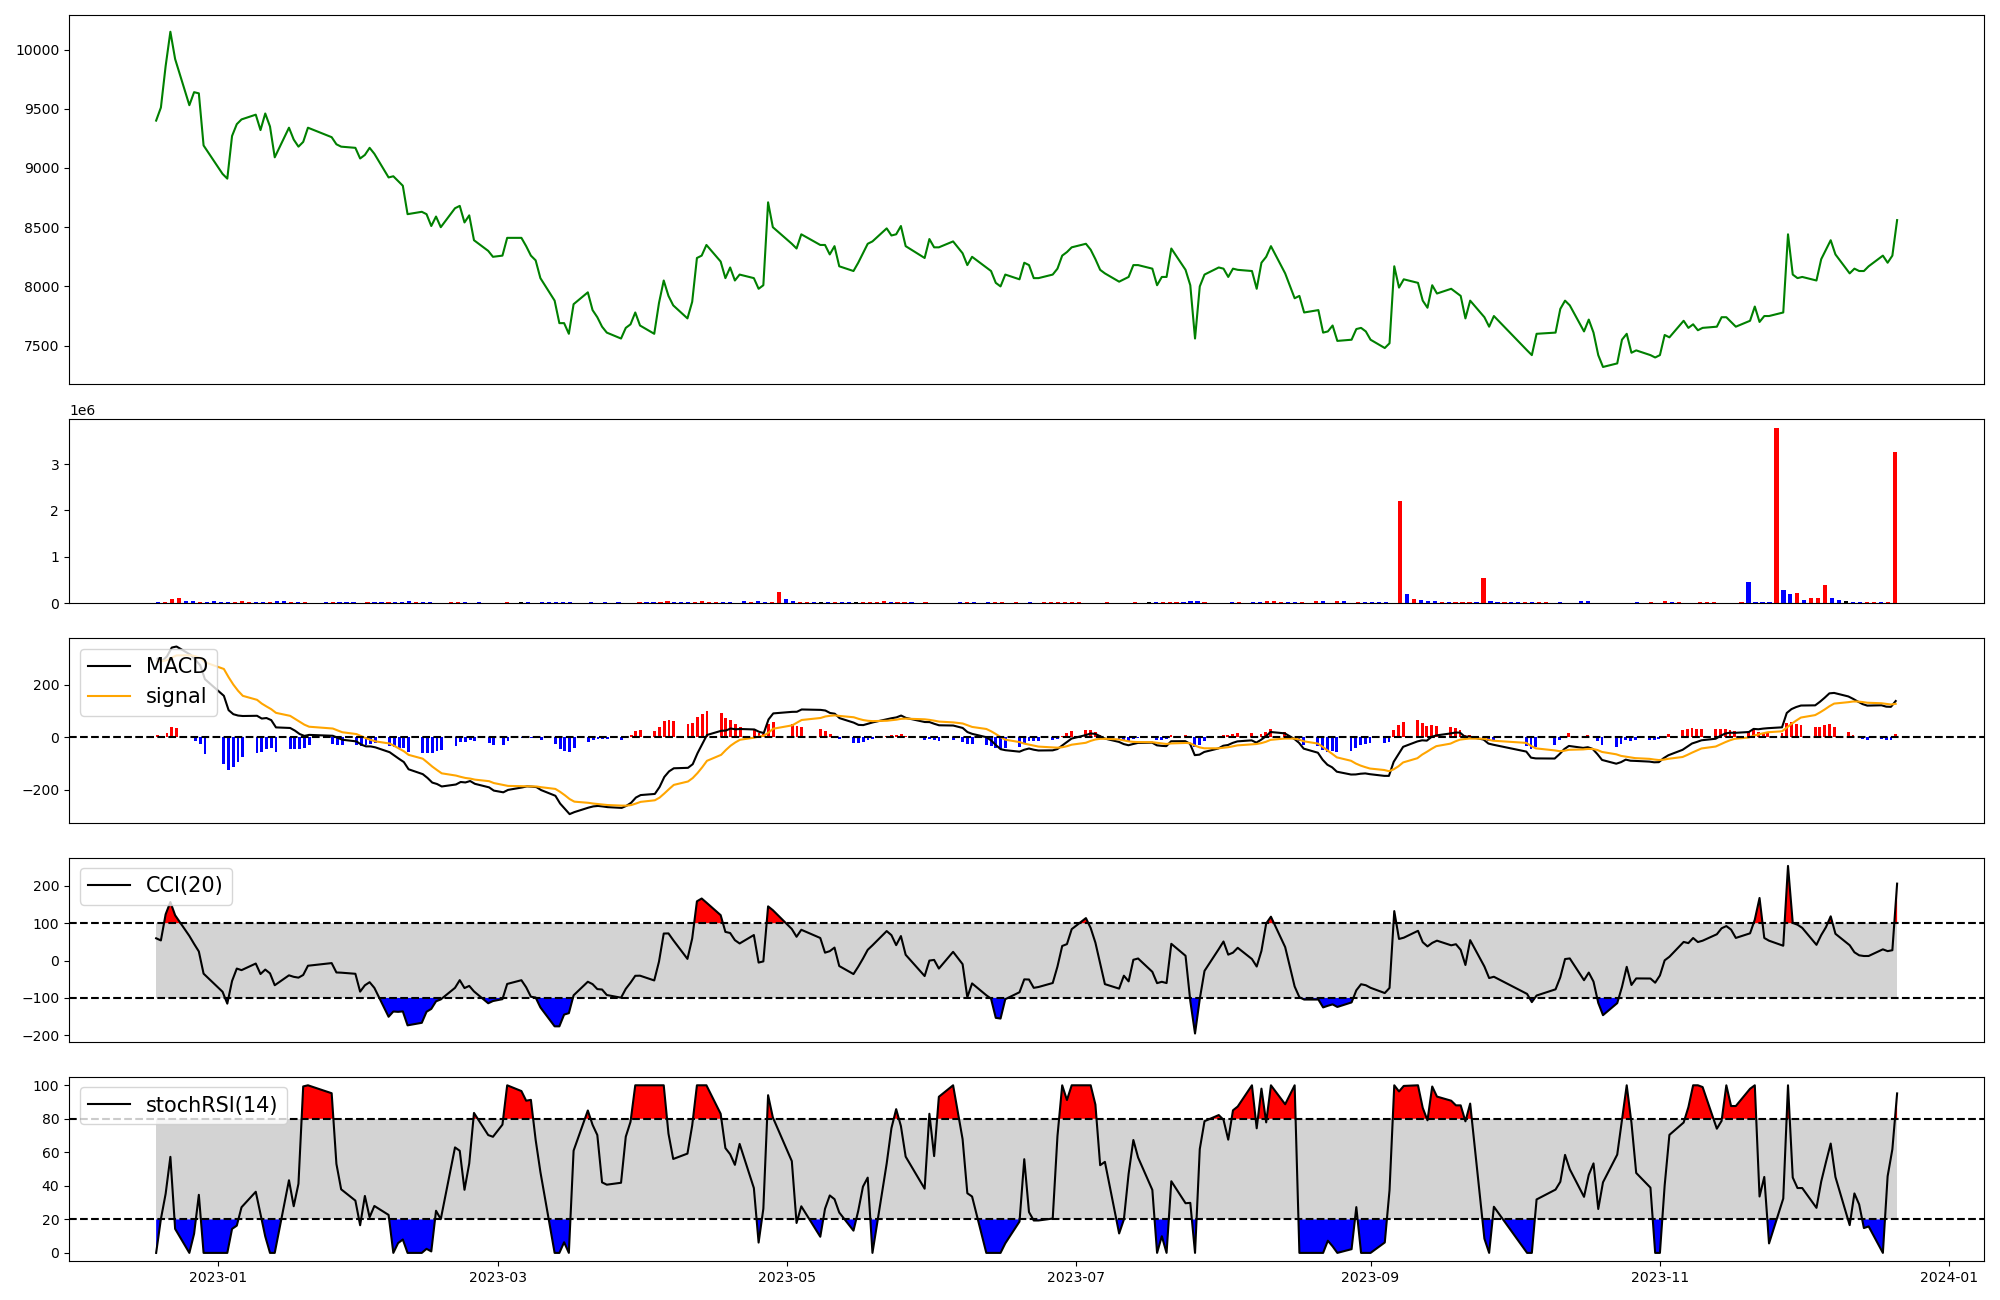The width and height of the screenshot is (2000, 1300).
Task: Click the 2024-01 x-axis date label
Action: 1949,1277
